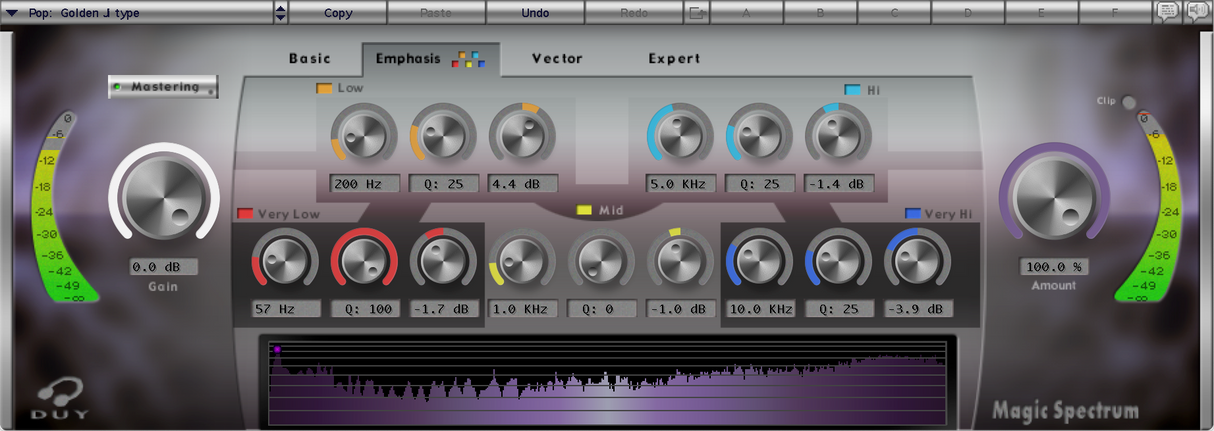Click the preset up/down stepper arrows
This screenshot has width=1214, height=431.
point(281,13)
